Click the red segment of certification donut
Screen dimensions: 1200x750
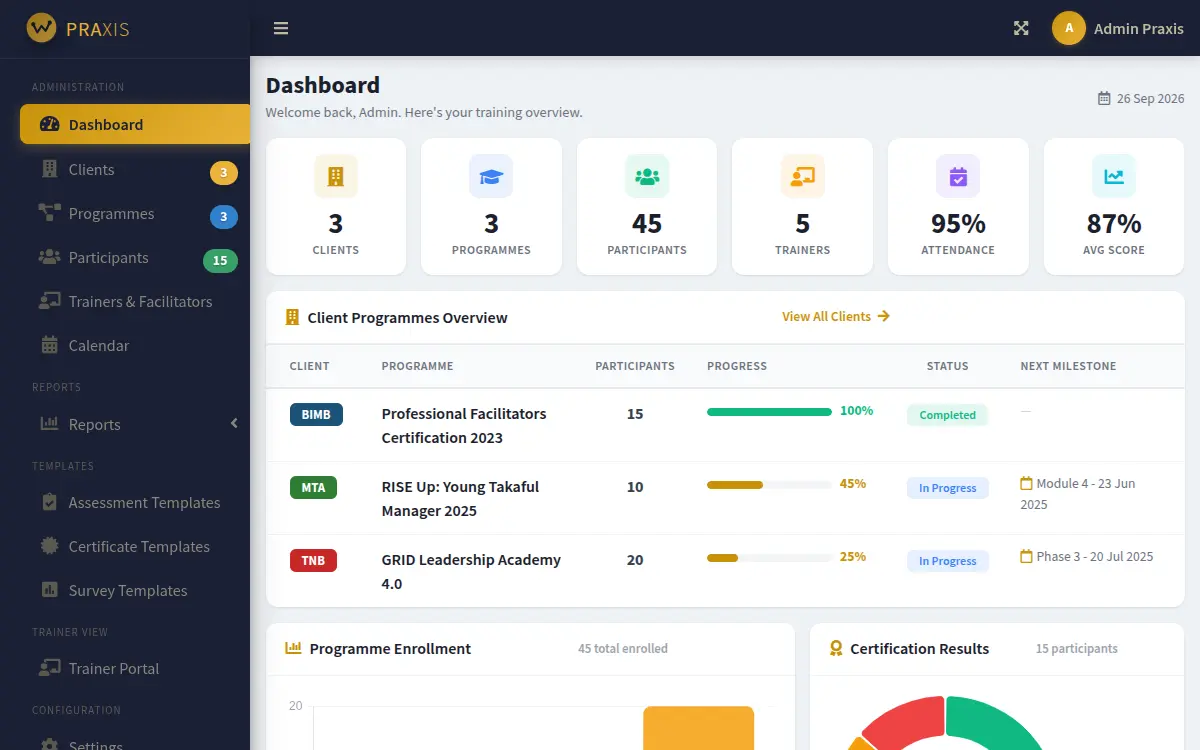908,720
